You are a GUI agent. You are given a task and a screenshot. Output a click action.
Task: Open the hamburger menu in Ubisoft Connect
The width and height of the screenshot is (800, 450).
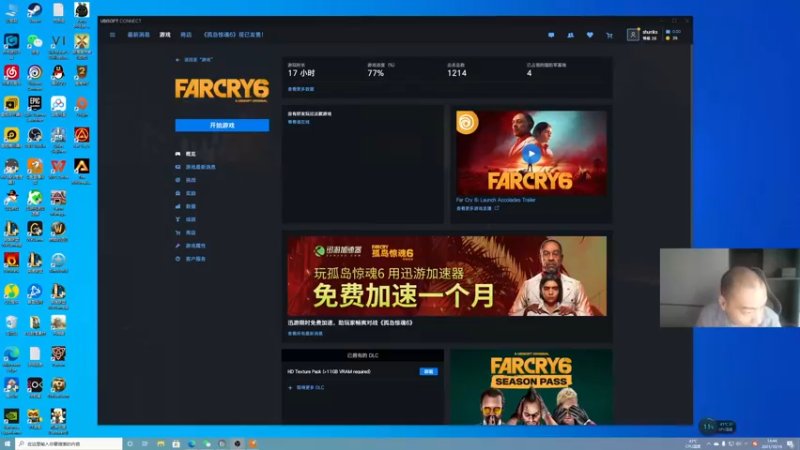(112, 35)
